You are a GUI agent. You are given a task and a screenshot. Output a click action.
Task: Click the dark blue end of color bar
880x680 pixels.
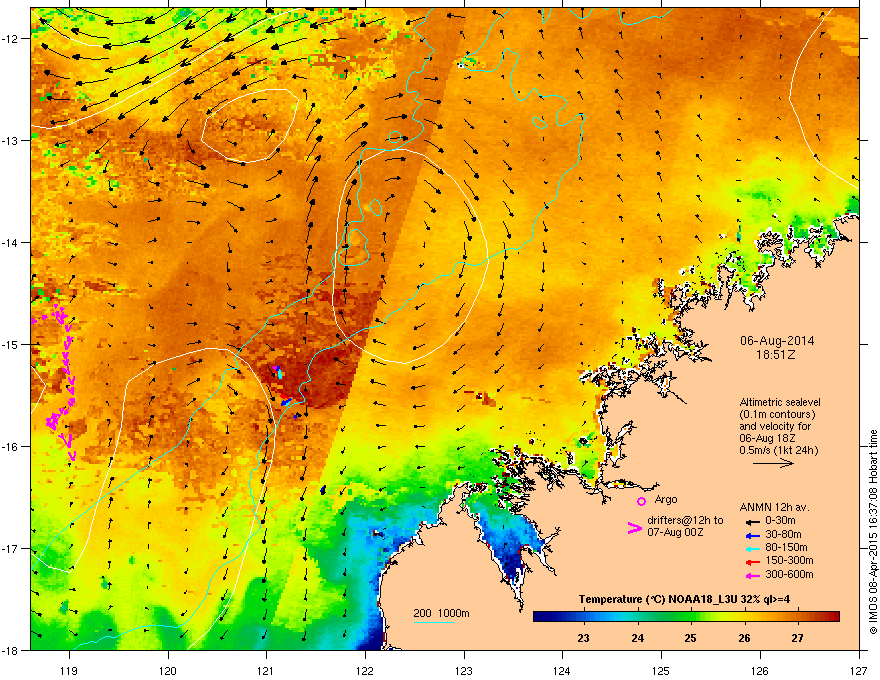[538, 617]
